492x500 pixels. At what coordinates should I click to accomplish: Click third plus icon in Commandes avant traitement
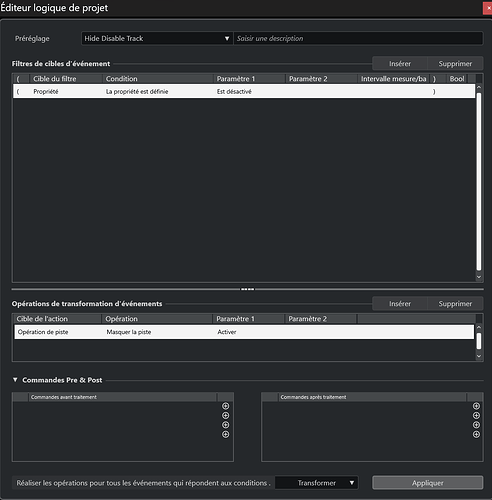(226, 425)
